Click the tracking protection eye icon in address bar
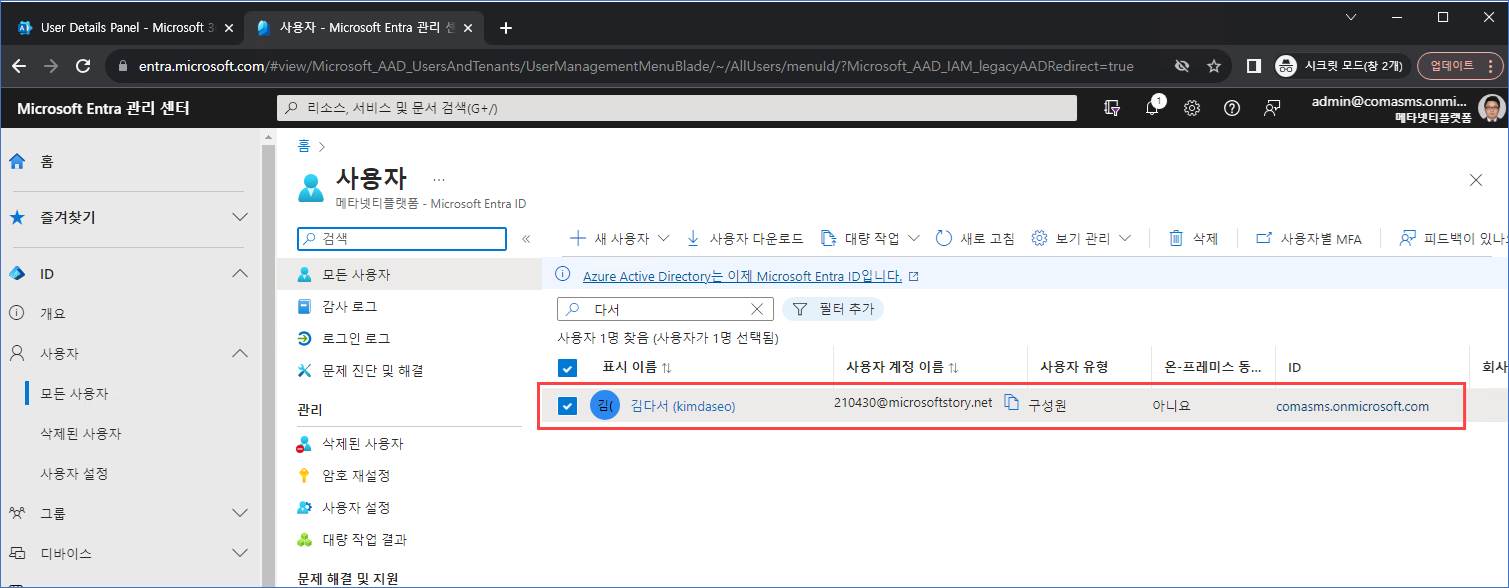Image resolution: width=1509 pixels, height=588 pixels. point(1182,66)
